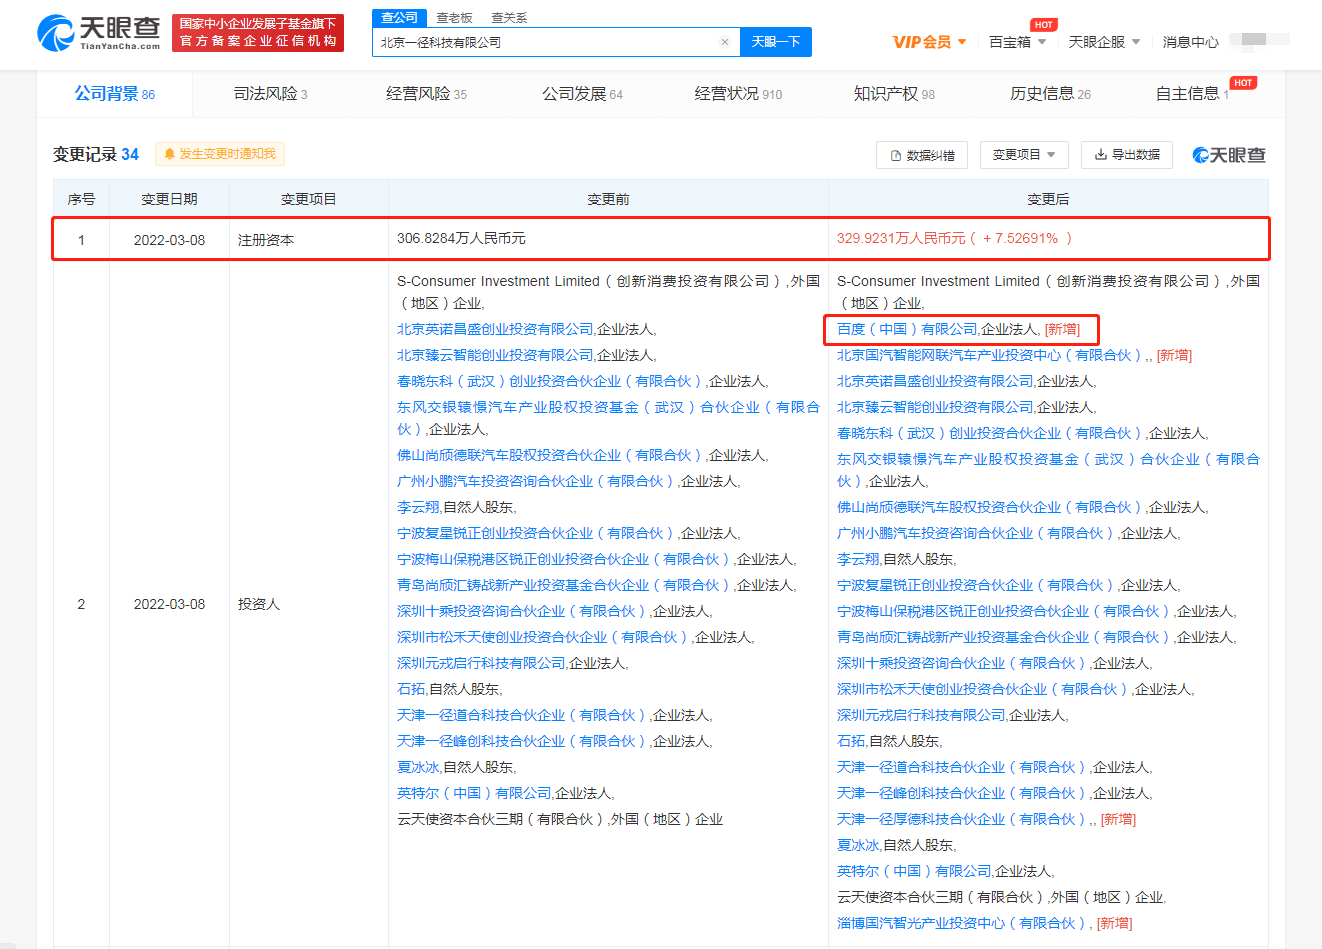Image resolution: width=1322 pixels, height=949 pixels.
Task: Clear the search box with the X icon
Action: point(725,42)
